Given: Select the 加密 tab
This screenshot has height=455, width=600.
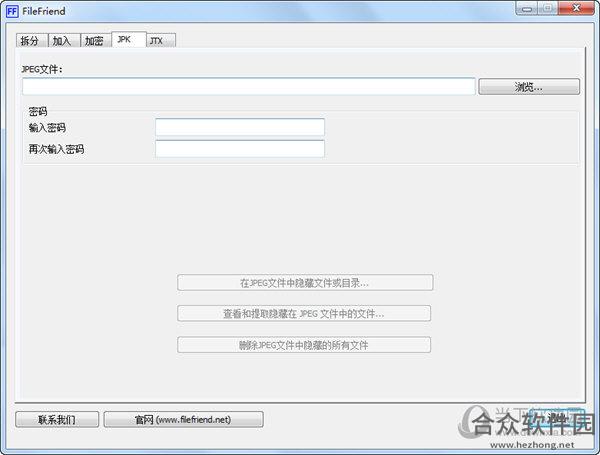Looking at the screenshot, I should [96, 41].
